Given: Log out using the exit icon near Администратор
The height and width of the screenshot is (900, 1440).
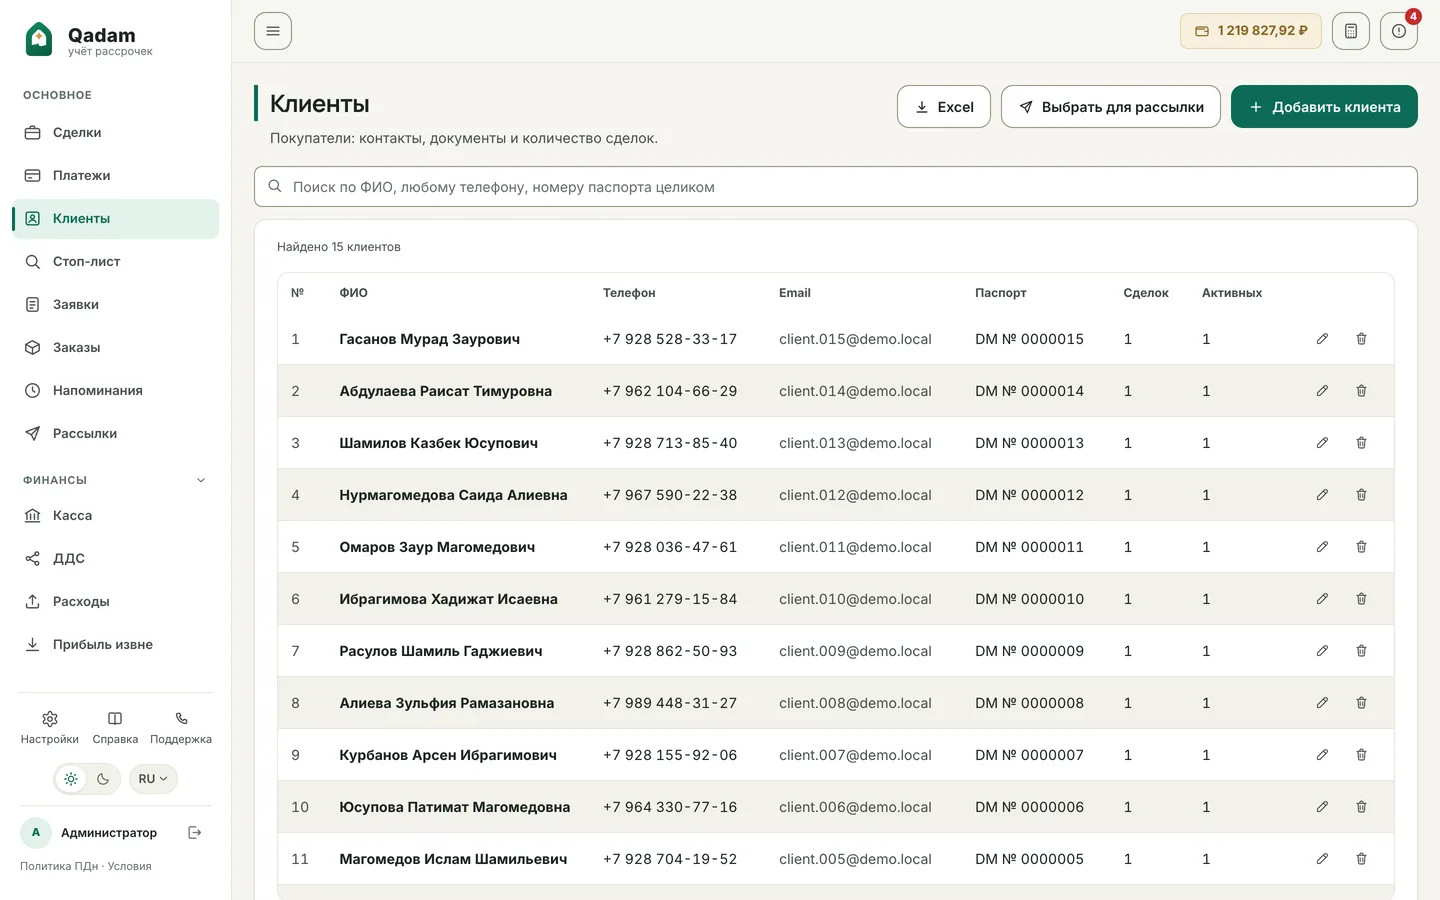Looking at the screenshot, I should tap(195, 832).
